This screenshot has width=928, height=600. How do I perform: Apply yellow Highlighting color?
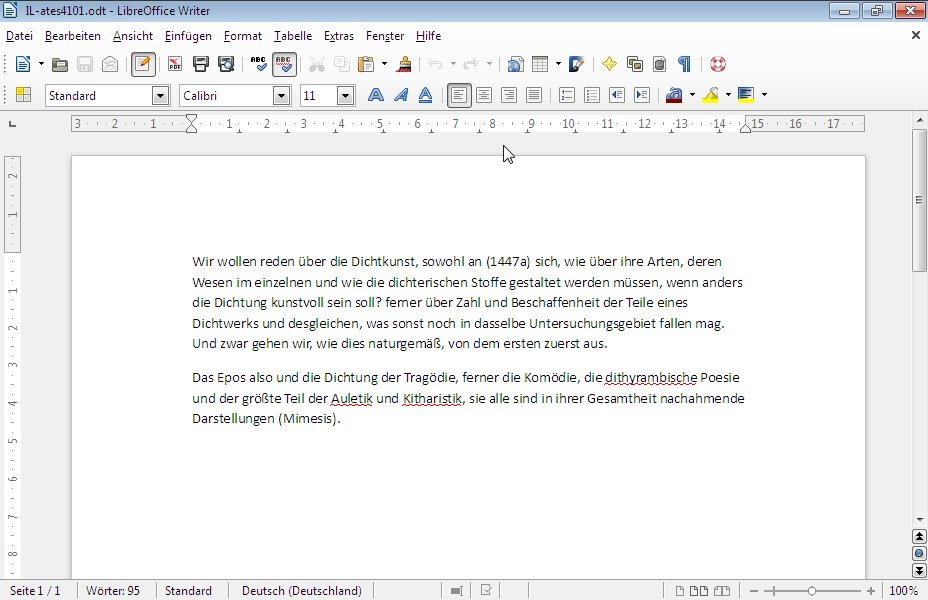pyautogui.click(x=710, y=95)
